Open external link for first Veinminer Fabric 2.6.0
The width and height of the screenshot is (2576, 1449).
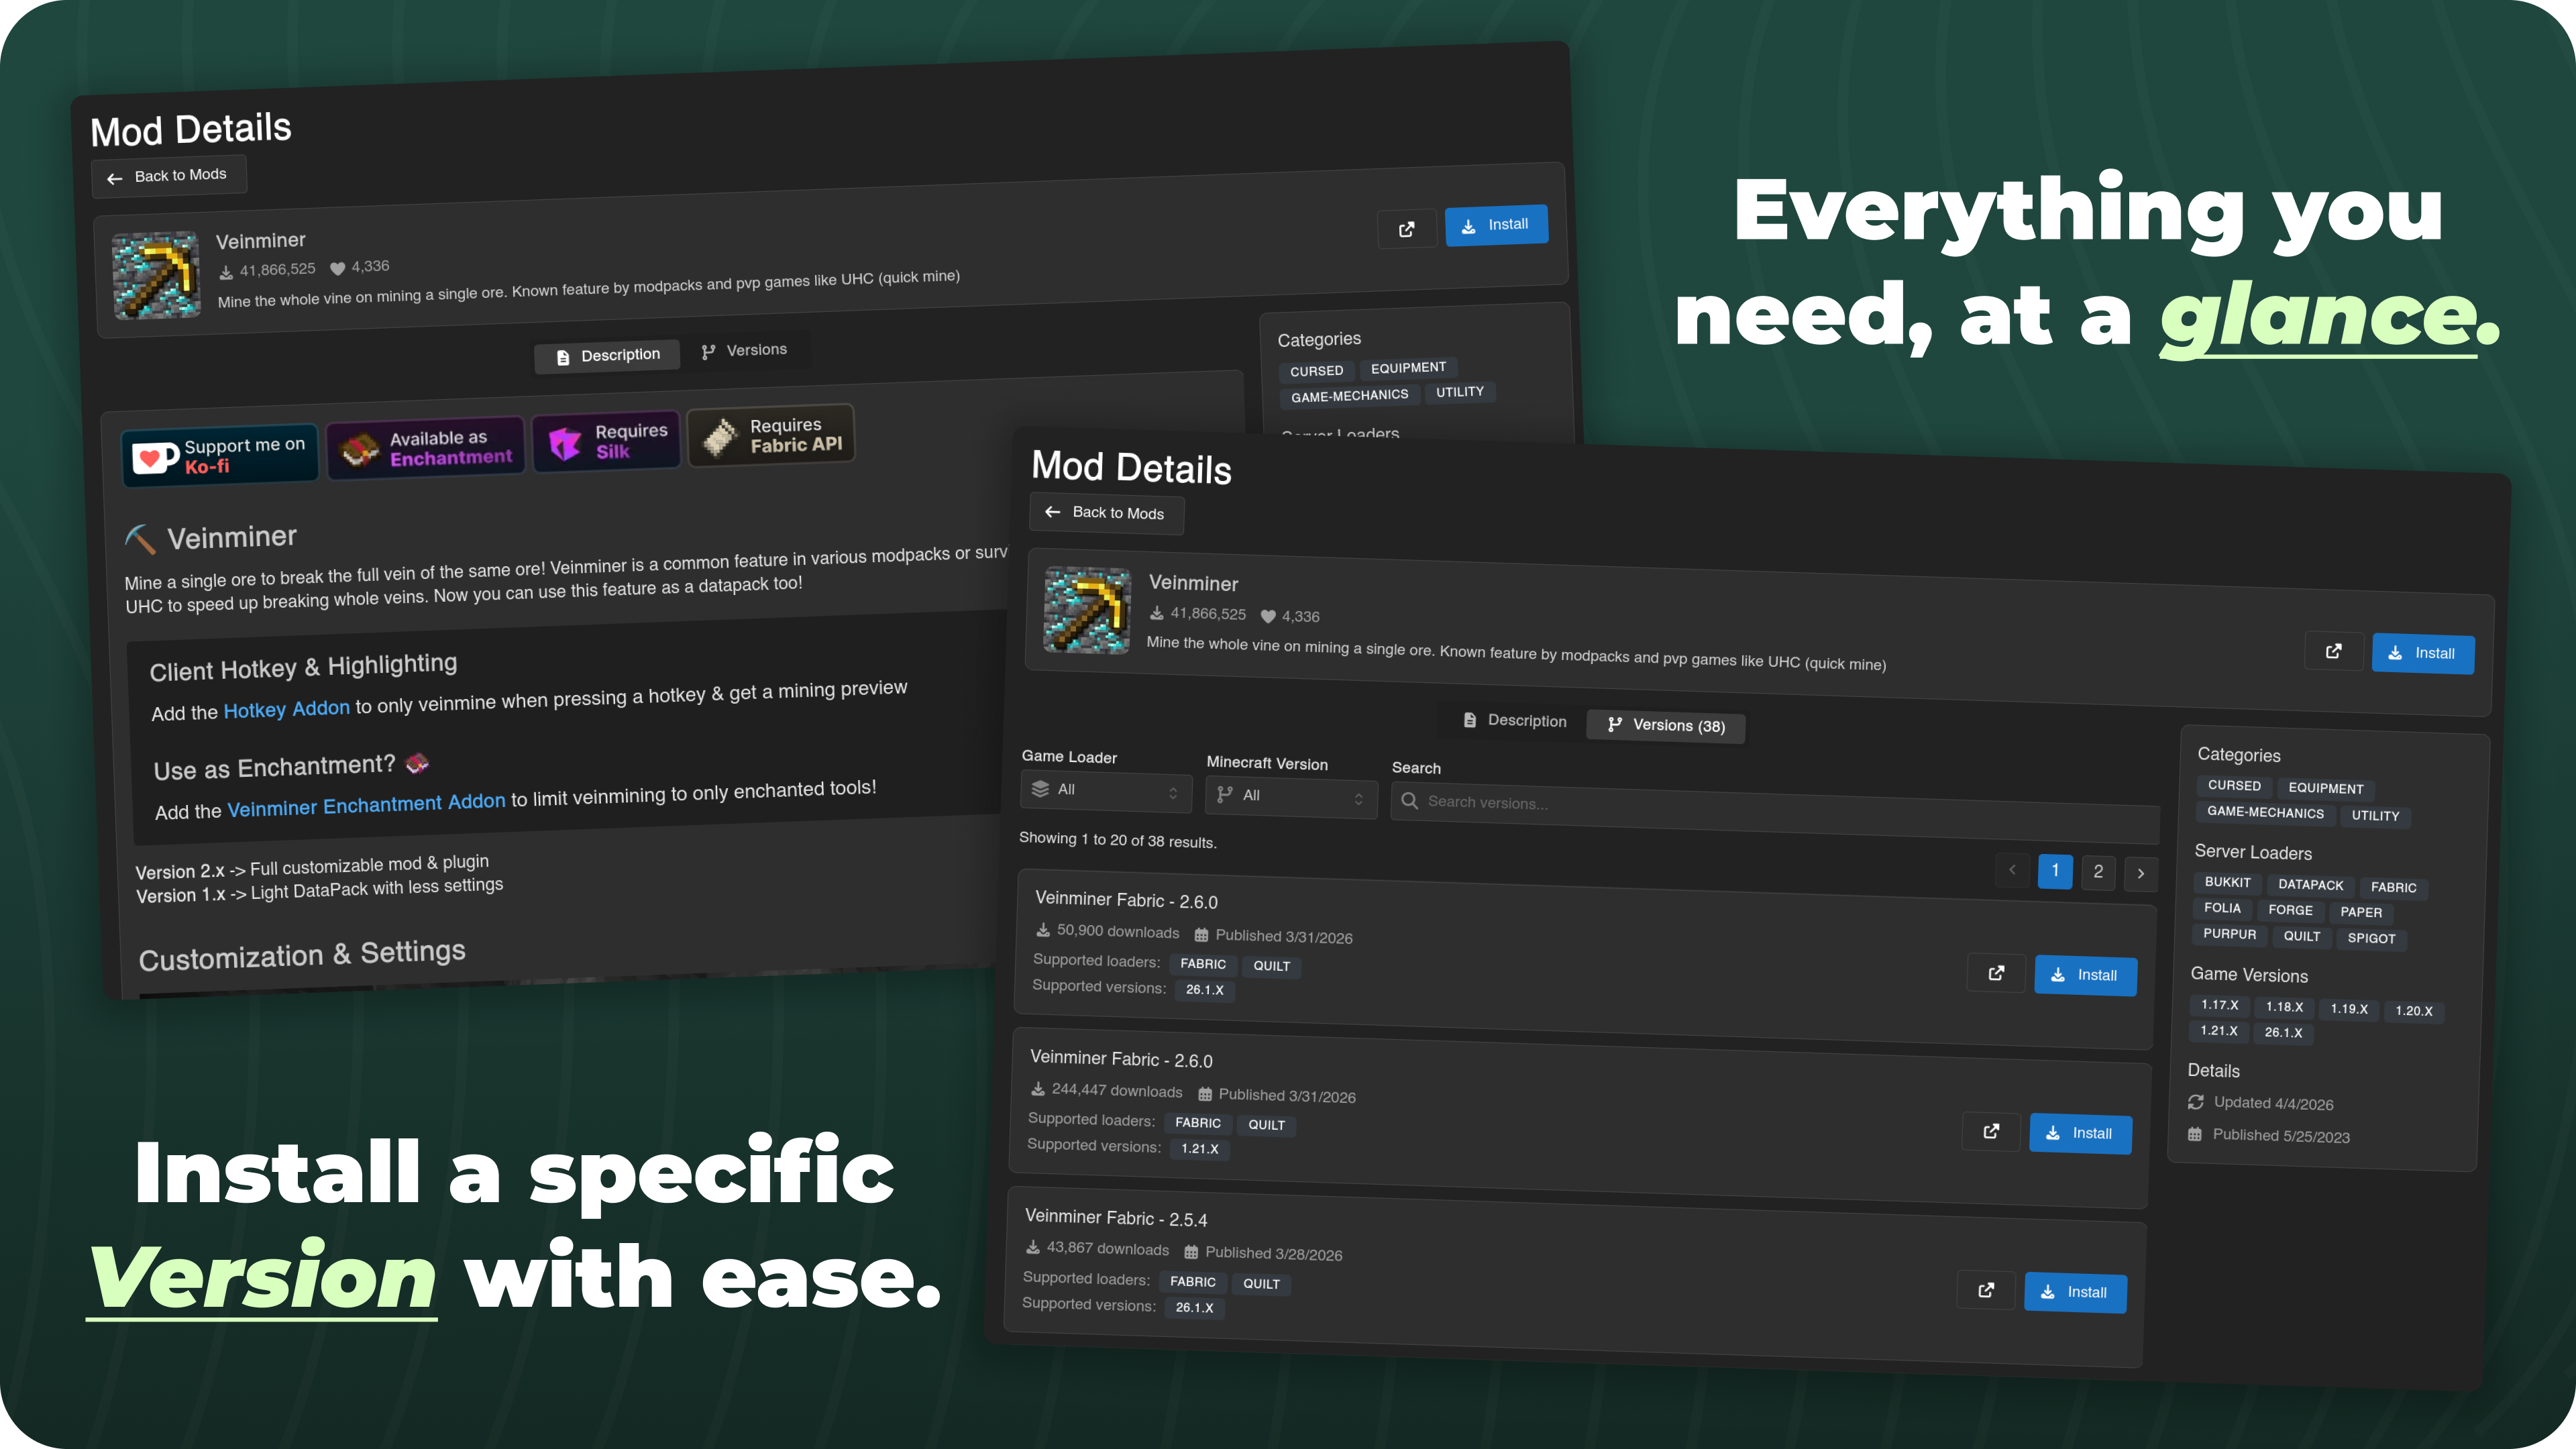(1996, 973)
